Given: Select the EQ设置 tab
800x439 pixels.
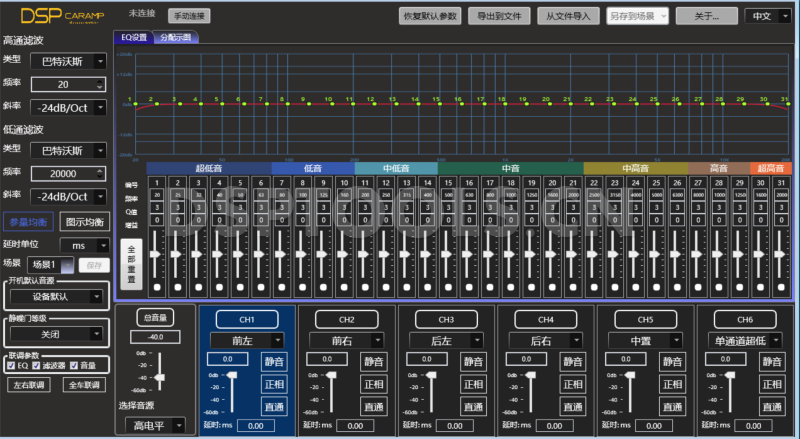Looking at the screenshot, I should pyautogui.click(x=134, y=37).
